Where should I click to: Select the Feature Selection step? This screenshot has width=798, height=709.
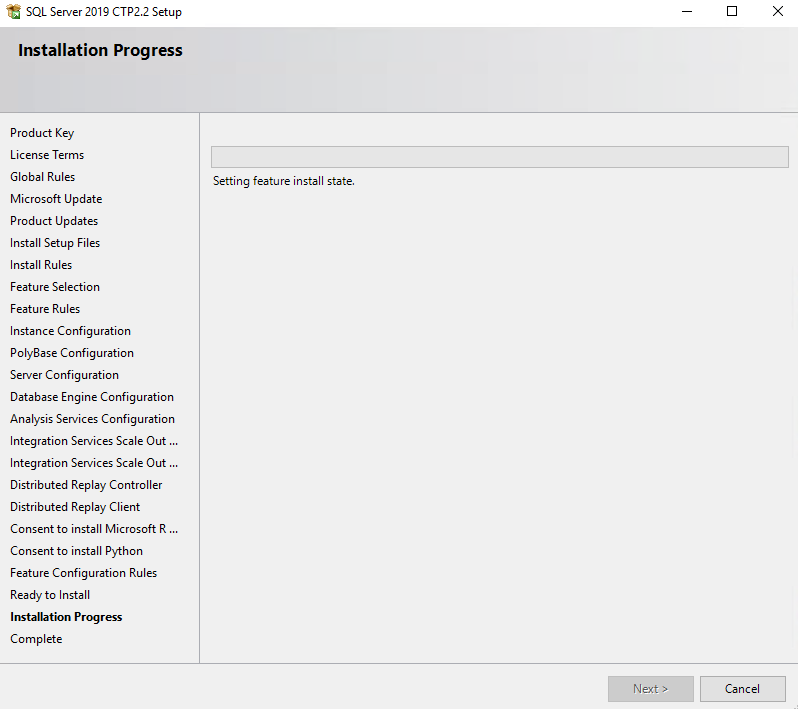55,287
